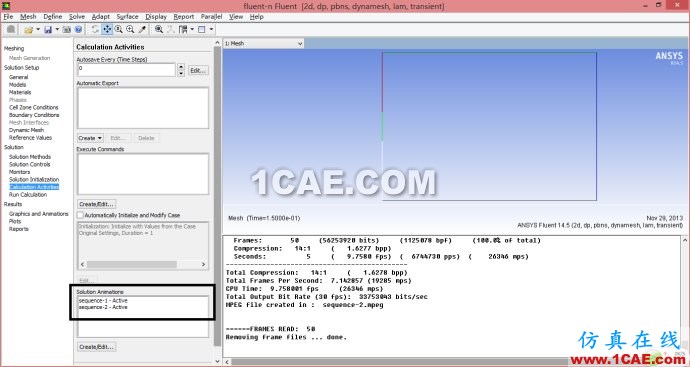Select the probe eyedropper tool
The image size is (690, 367).
(142, 29)
